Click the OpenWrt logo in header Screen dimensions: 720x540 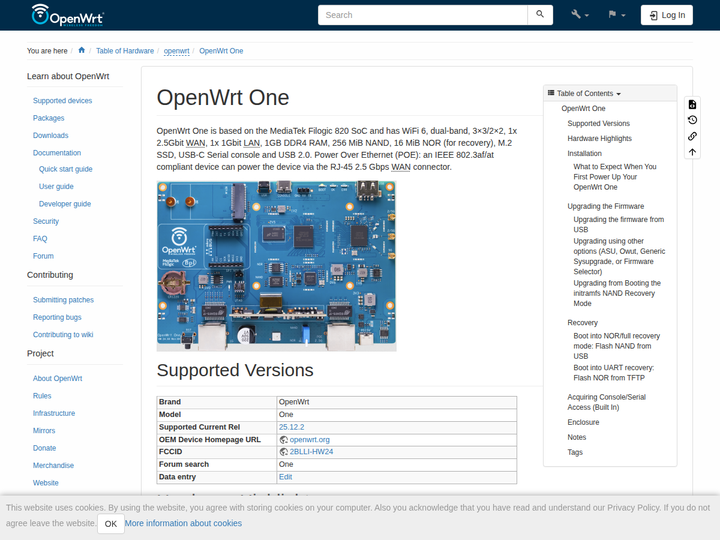[x=68, y=15]
